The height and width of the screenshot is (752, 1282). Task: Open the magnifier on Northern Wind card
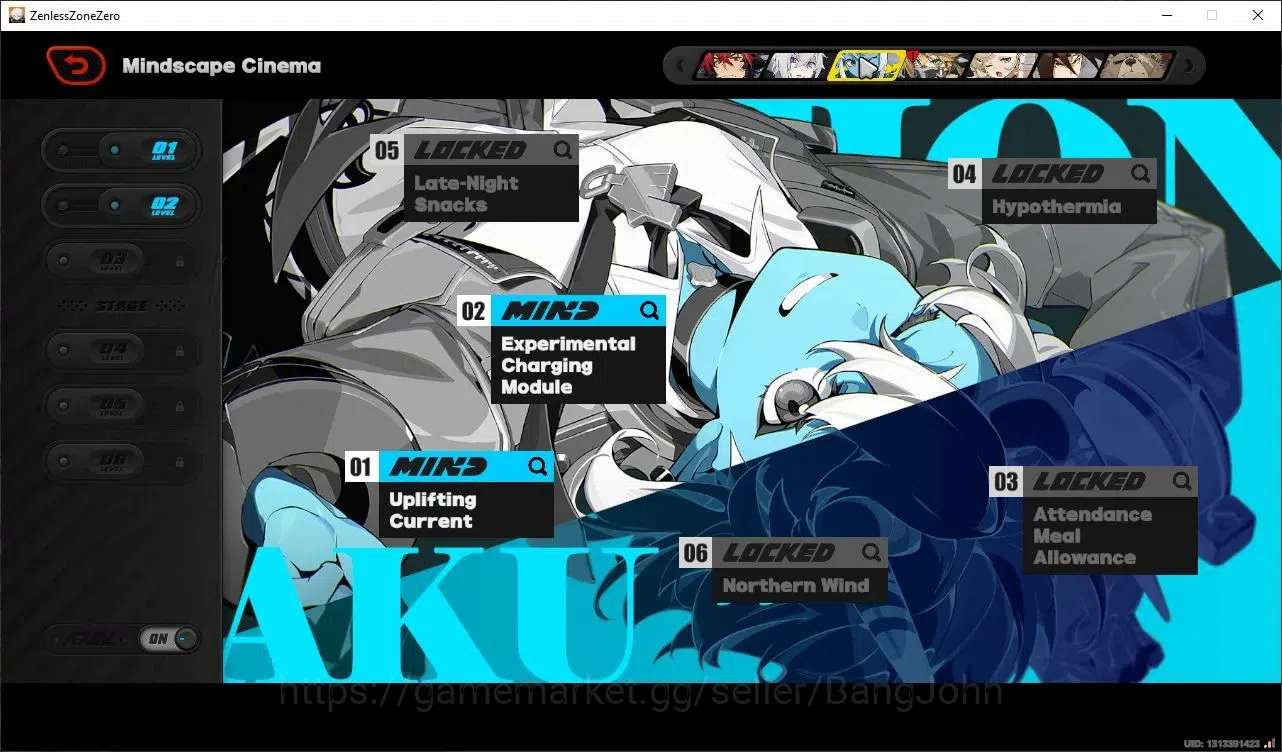(x=871, y=552)
